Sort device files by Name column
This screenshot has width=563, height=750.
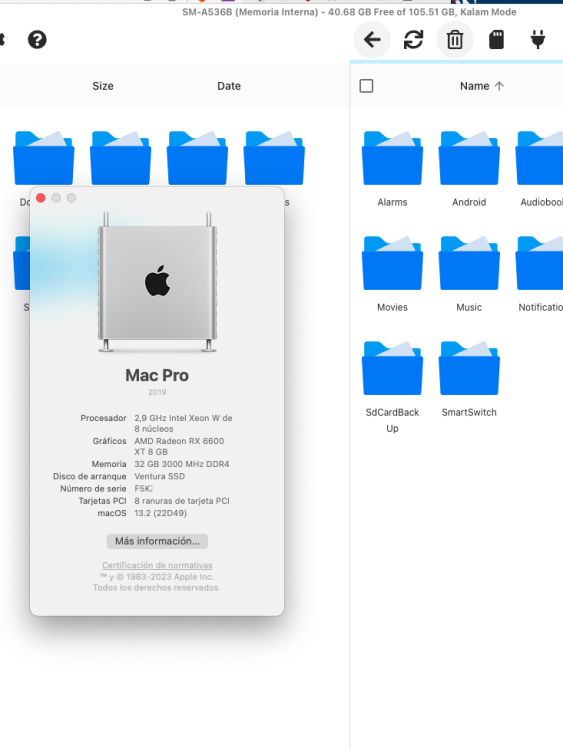pos(482,86)
